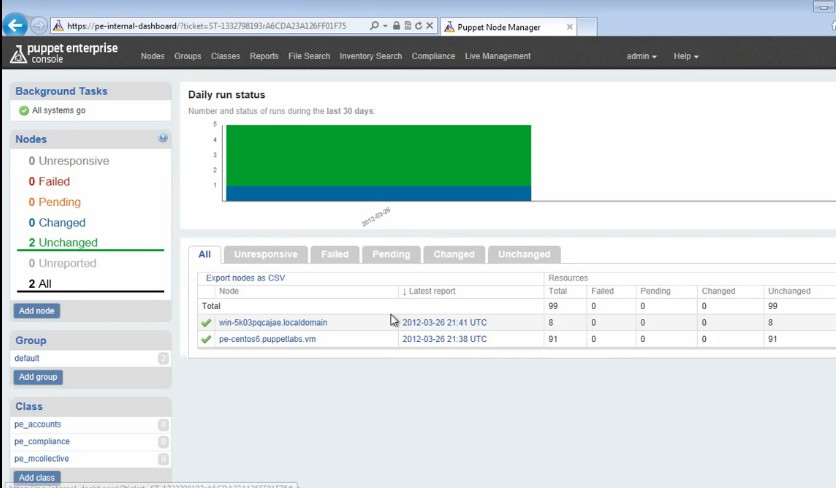The image size is (836, 488).
Task: Select the Unresponsive tab
Action: pos(266,254)
